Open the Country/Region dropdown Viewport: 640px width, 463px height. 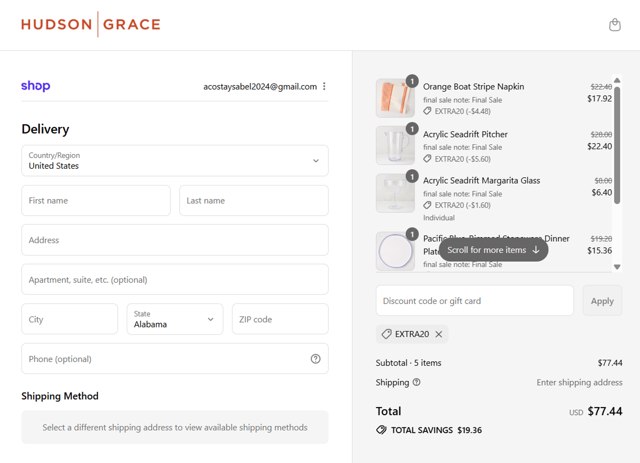[175, 160]
